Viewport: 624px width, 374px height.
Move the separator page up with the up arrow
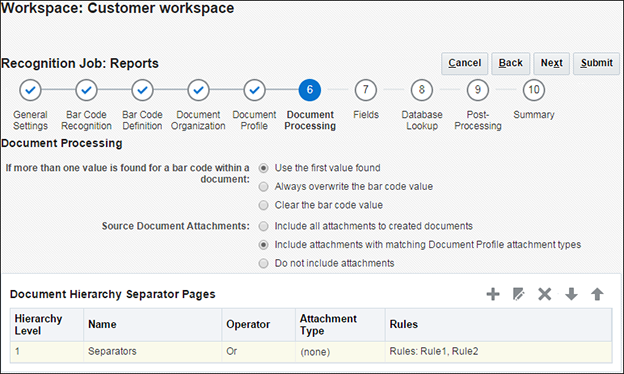pyautogui.click(x=597, y=294)
